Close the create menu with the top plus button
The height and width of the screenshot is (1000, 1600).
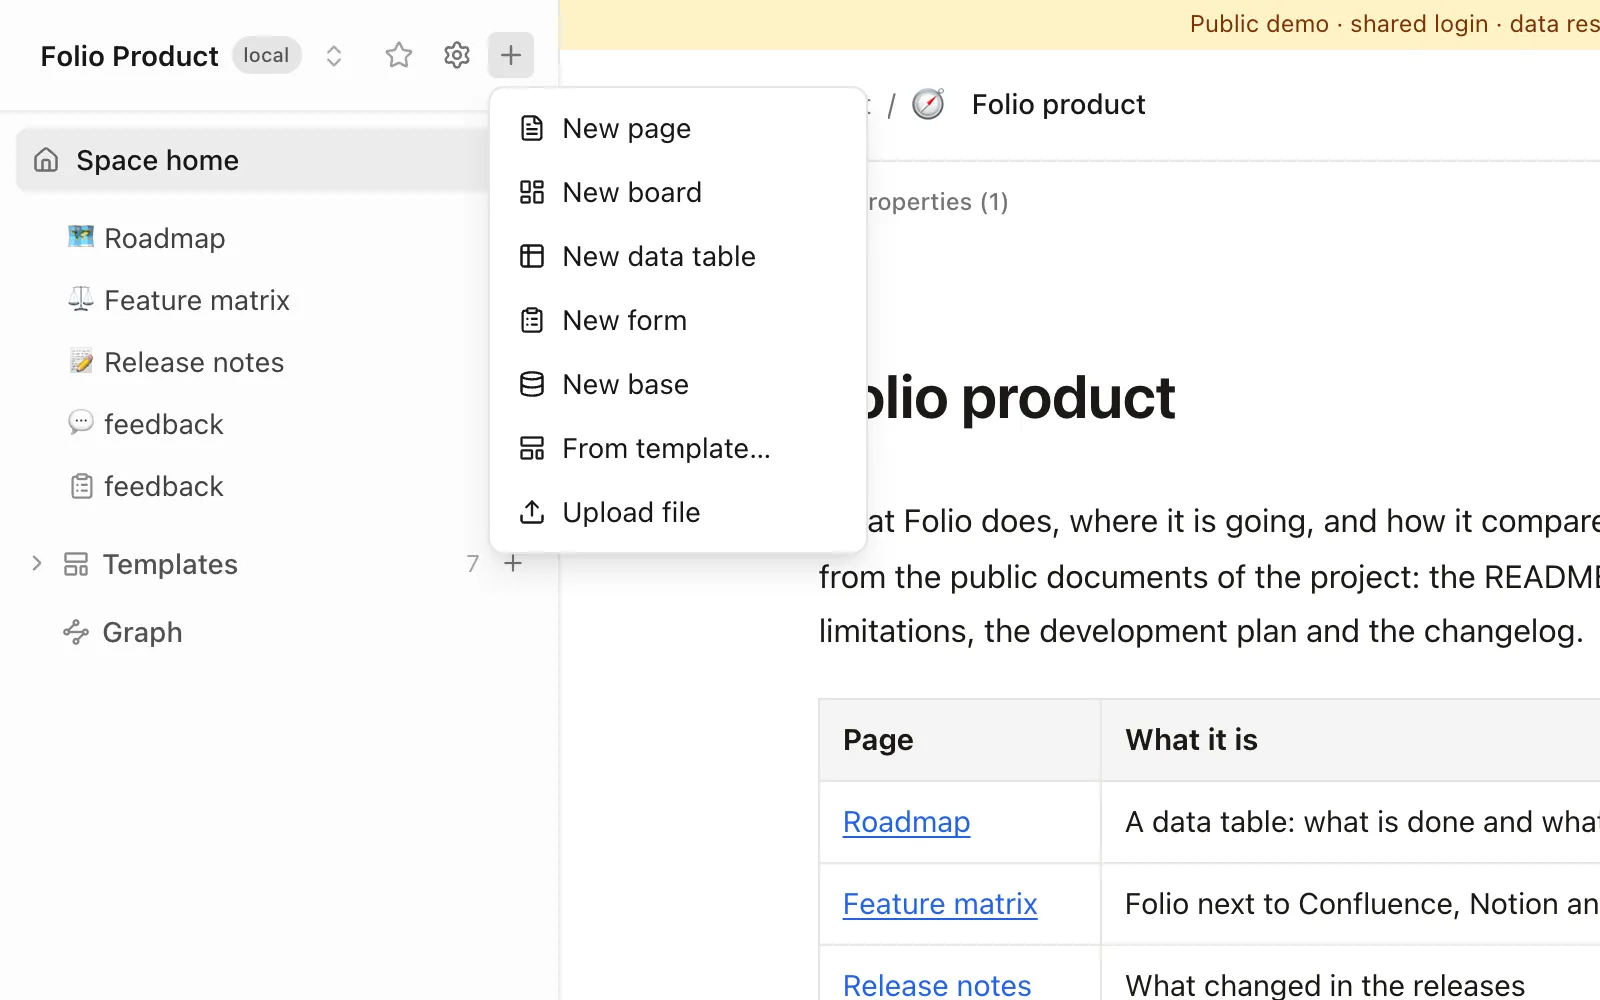[511, 55]
